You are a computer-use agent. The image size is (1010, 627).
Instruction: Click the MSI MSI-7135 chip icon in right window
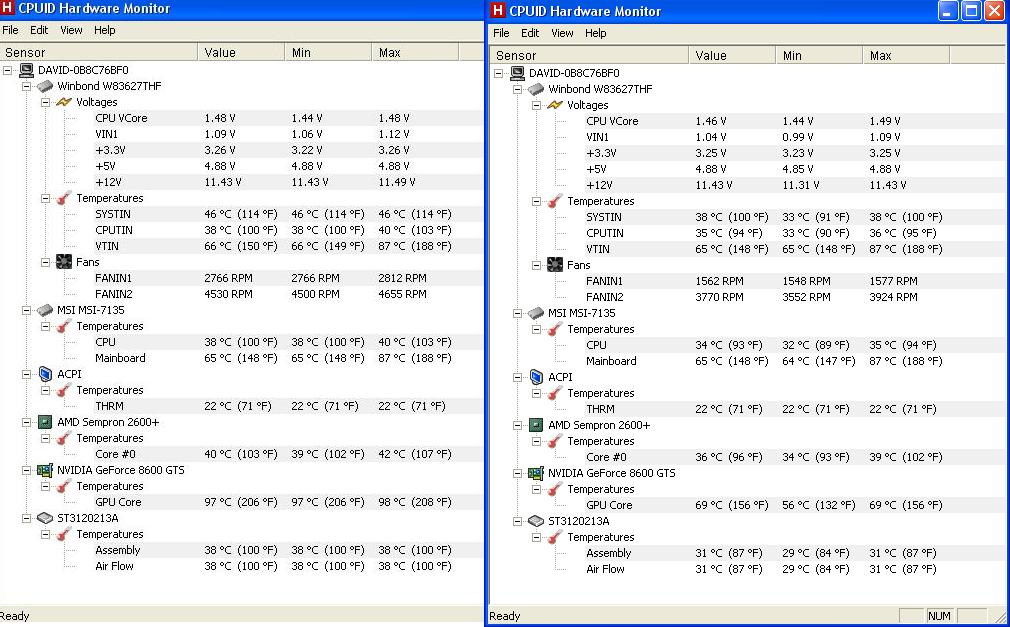(535, 313)
